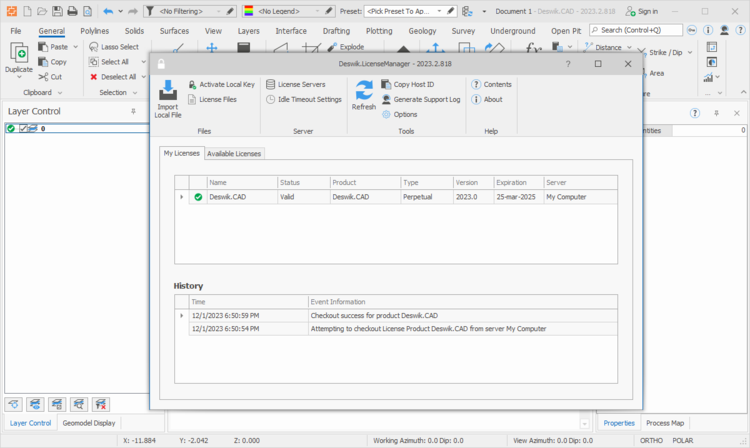Click the edit legend pencil icon
The image size is (750, 448).
pos(328,11)
